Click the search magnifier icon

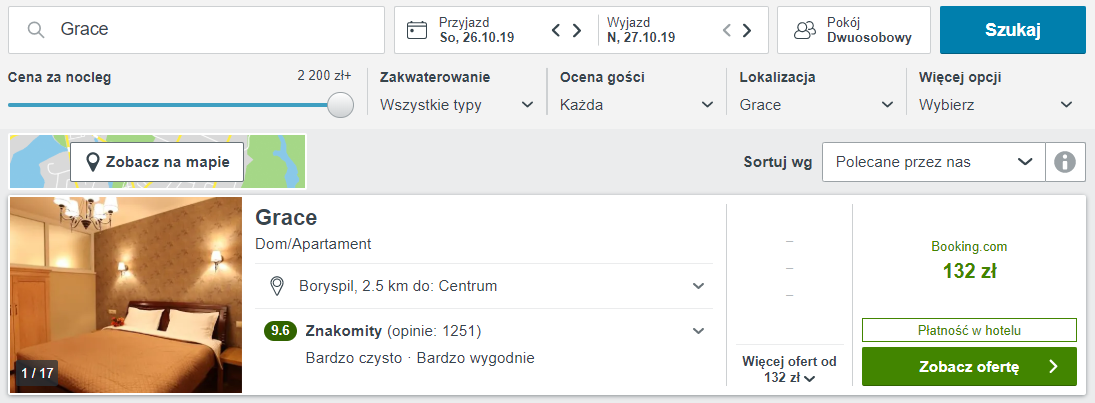pyautogui.click(x=36, y=30)
